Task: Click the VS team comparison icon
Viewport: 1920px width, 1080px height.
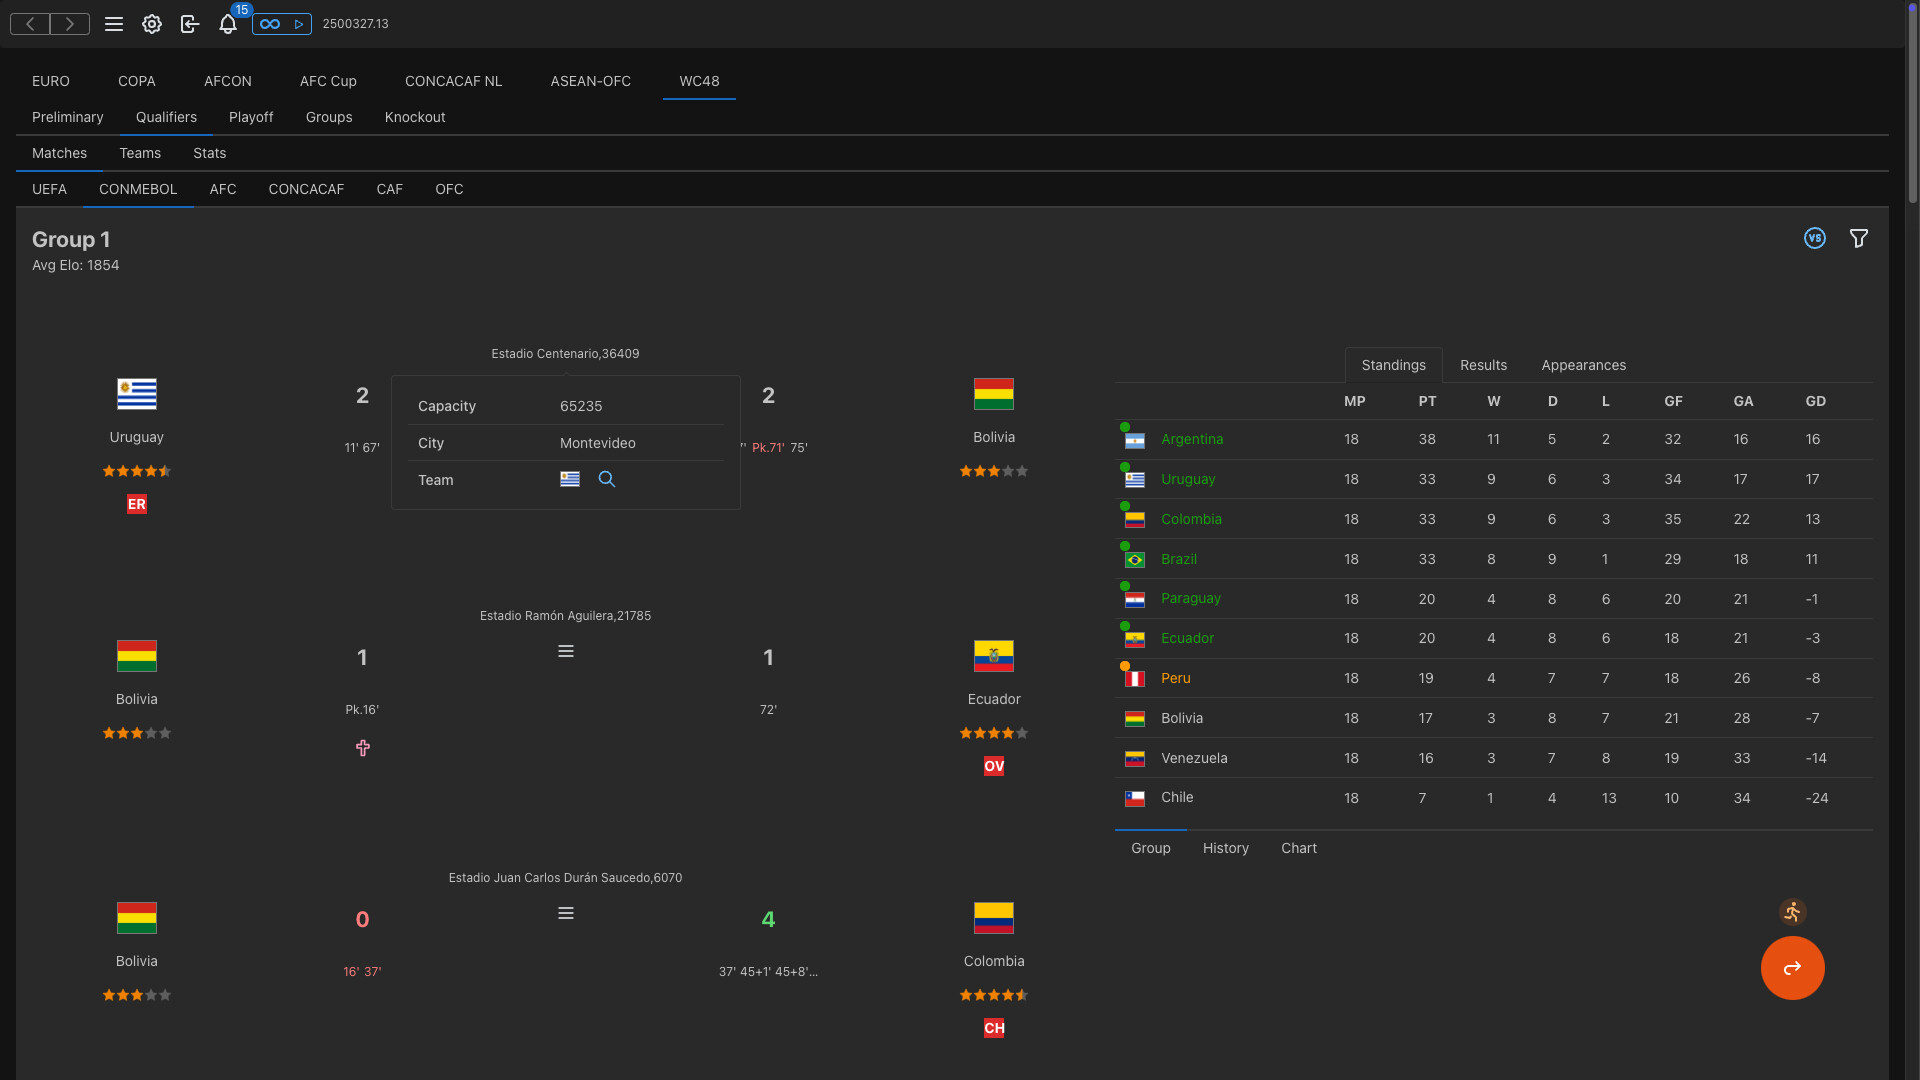Action: click(x=1815, y=238)
